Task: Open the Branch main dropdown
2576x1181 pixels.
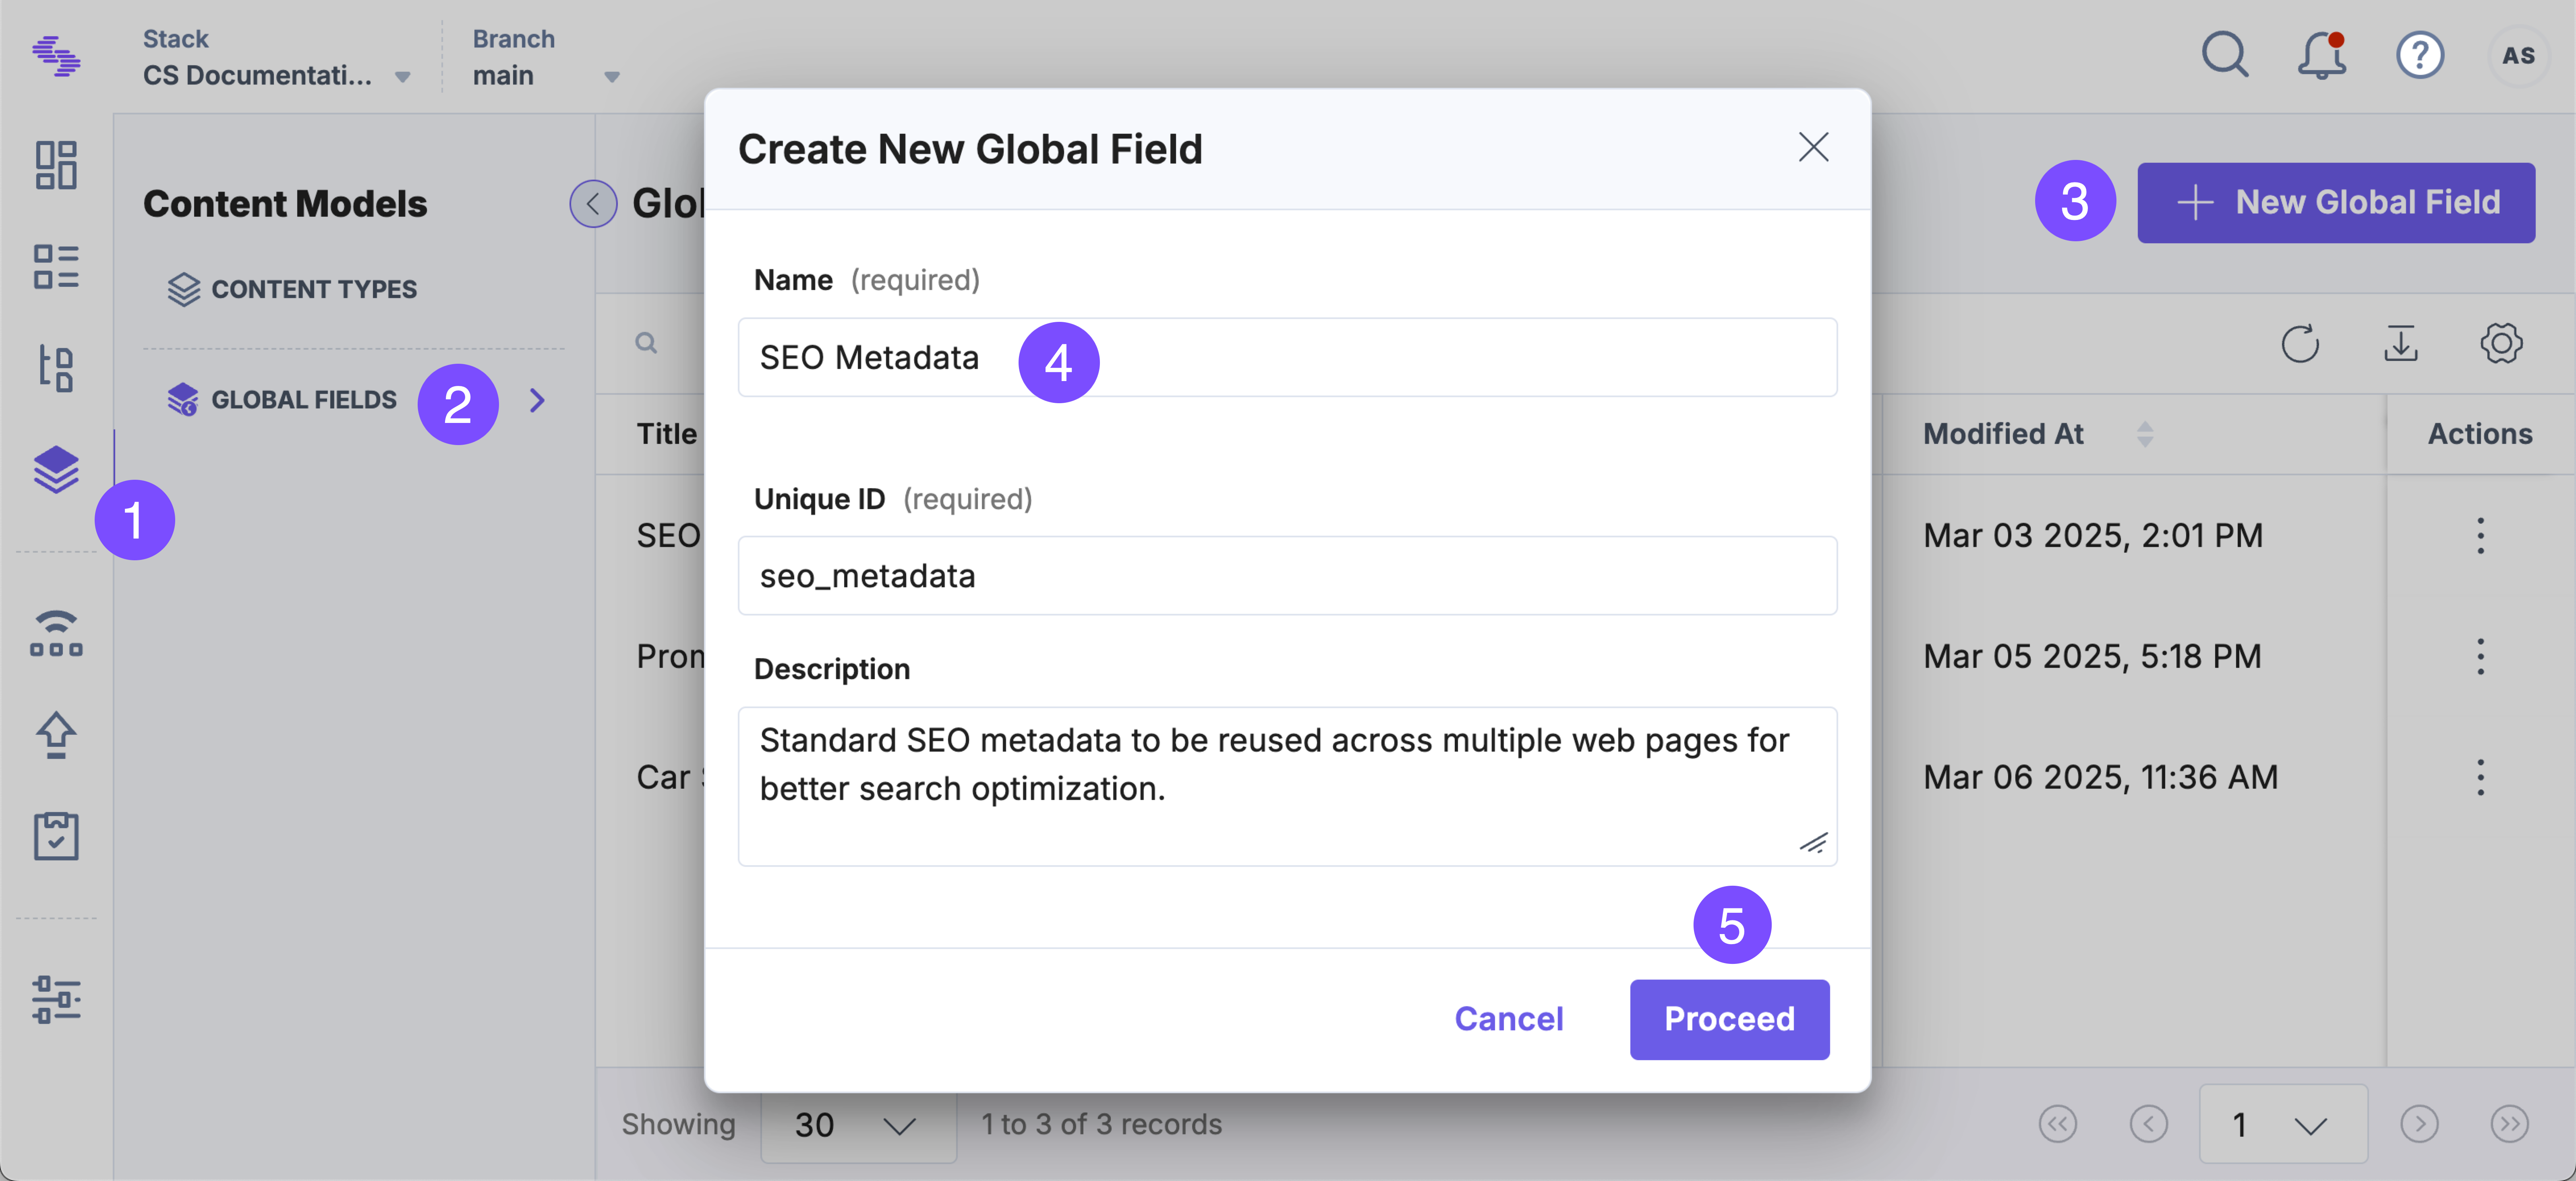Action: point(546,57)
